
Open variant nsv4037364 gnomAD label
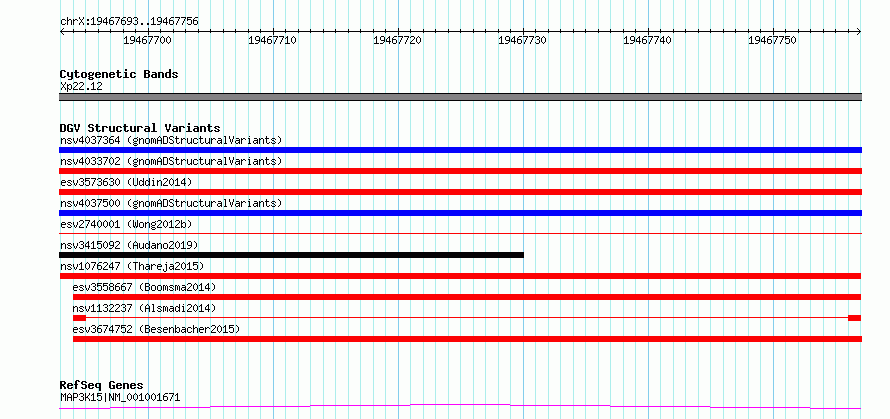pyautogui.click(x=171, y=140)
